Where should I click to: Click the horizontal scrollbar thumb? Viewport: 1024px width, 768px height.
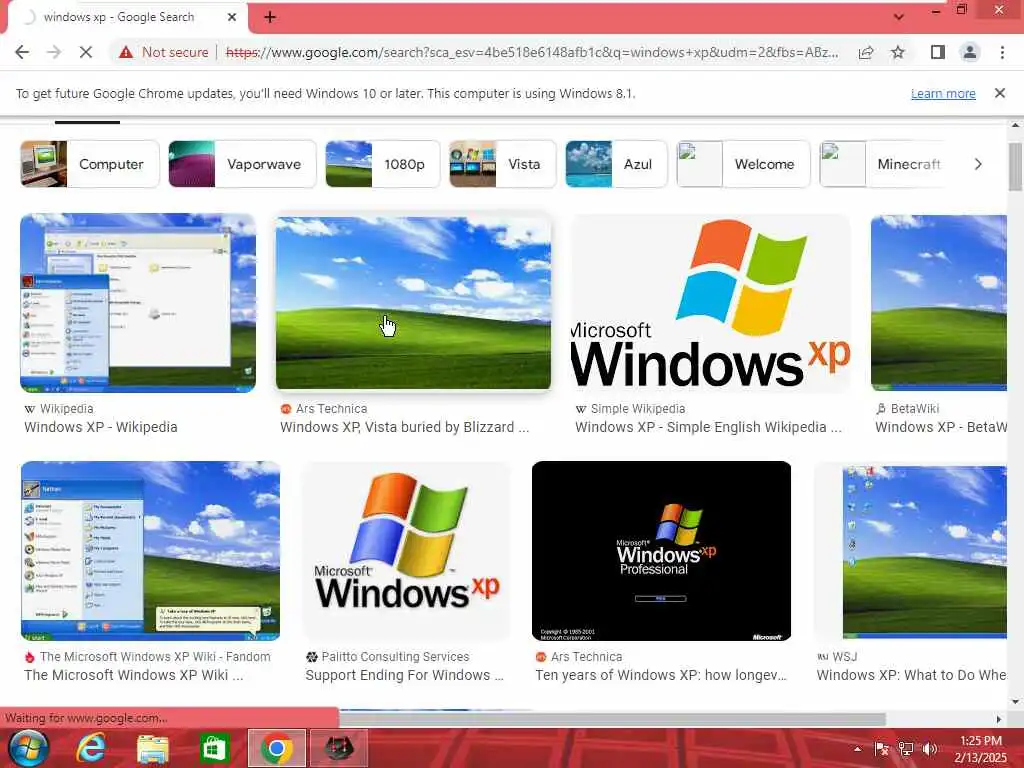point(611,719)
